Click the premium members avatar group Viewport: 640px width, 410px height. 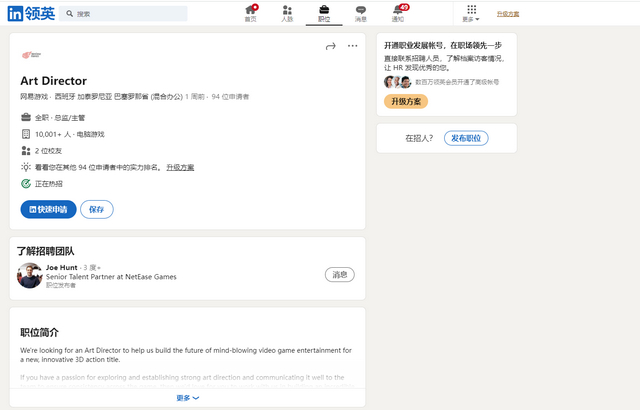pyautogui.click(x=398, y=82)
